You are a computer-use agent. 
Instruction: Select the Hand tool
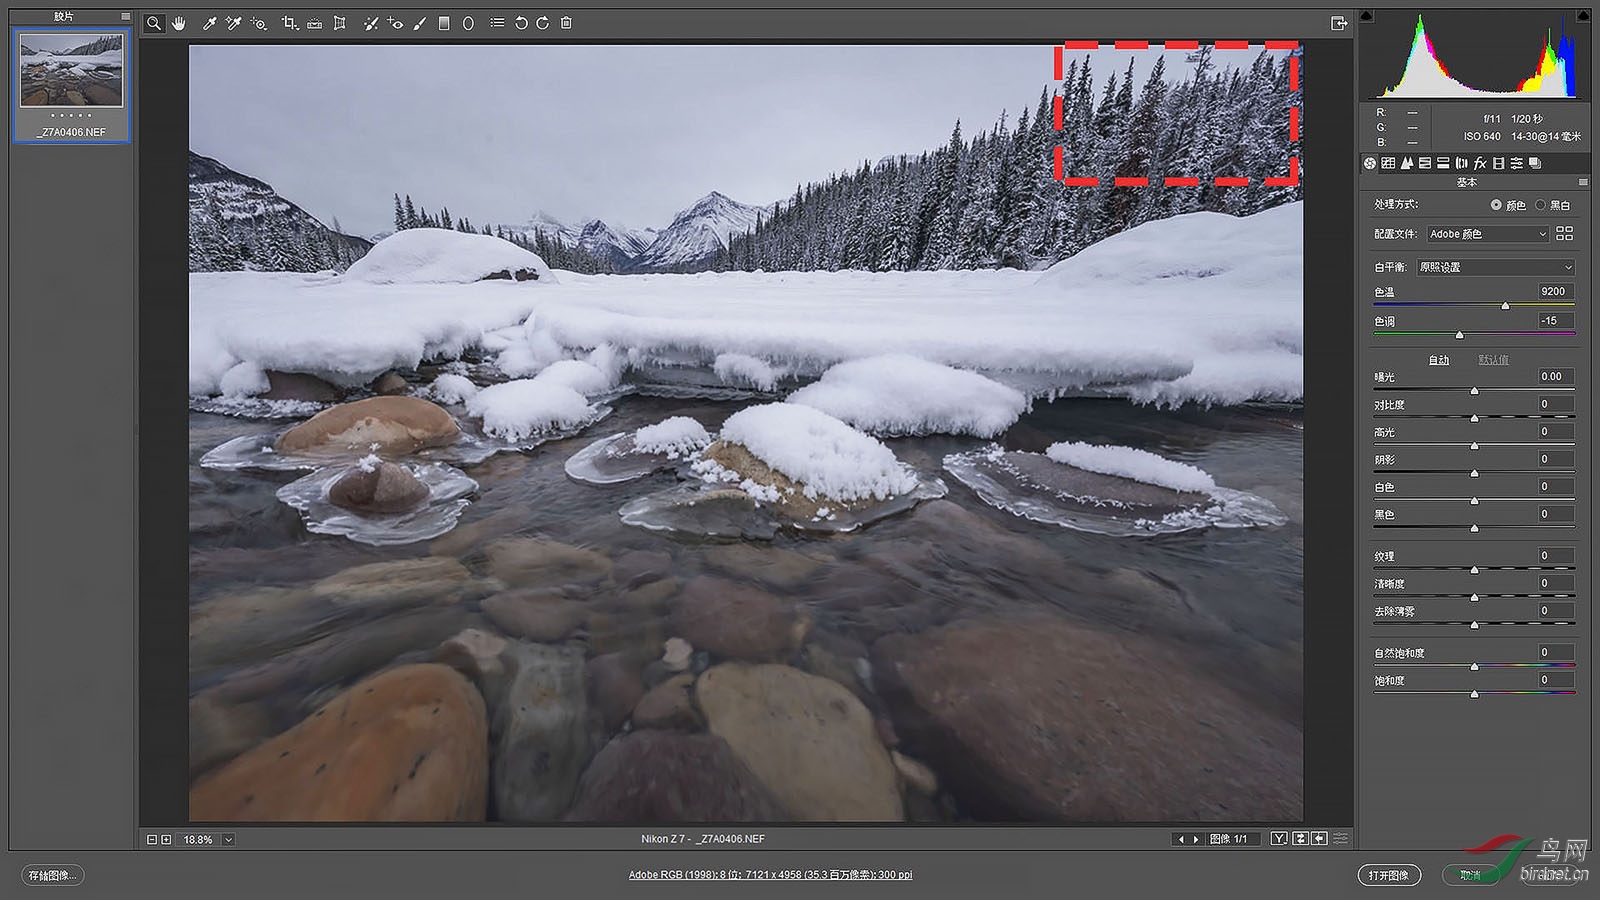179,23
